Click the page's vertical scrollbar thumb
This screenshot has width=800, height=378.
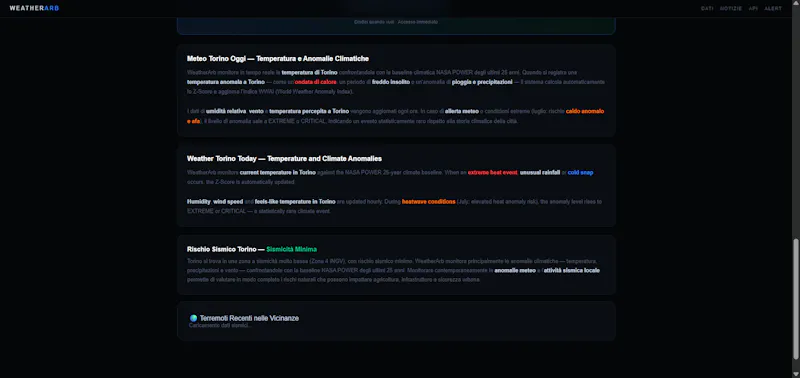tap(795, 298)
